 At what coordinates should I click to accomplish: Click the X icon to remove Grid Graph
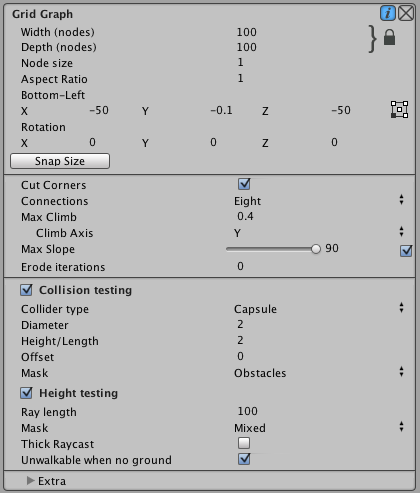[x=406, y=14]
